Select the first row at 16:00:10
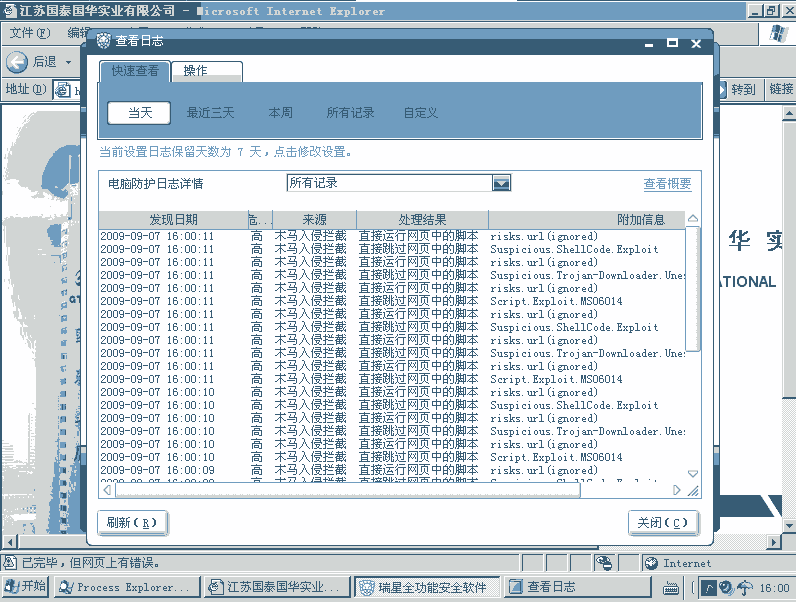796x602 pixels. click(392, 392)
